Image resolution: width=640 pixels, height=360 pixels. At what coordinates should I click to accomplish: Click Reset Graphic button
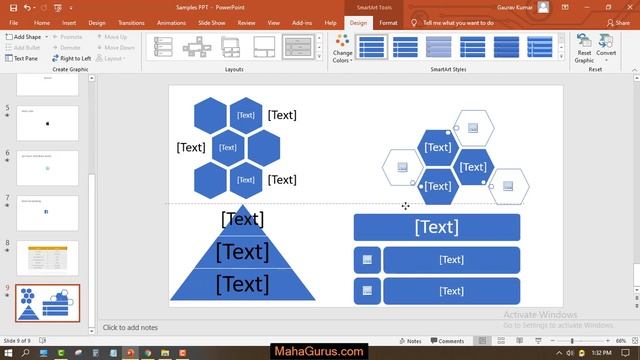point(584,49)
